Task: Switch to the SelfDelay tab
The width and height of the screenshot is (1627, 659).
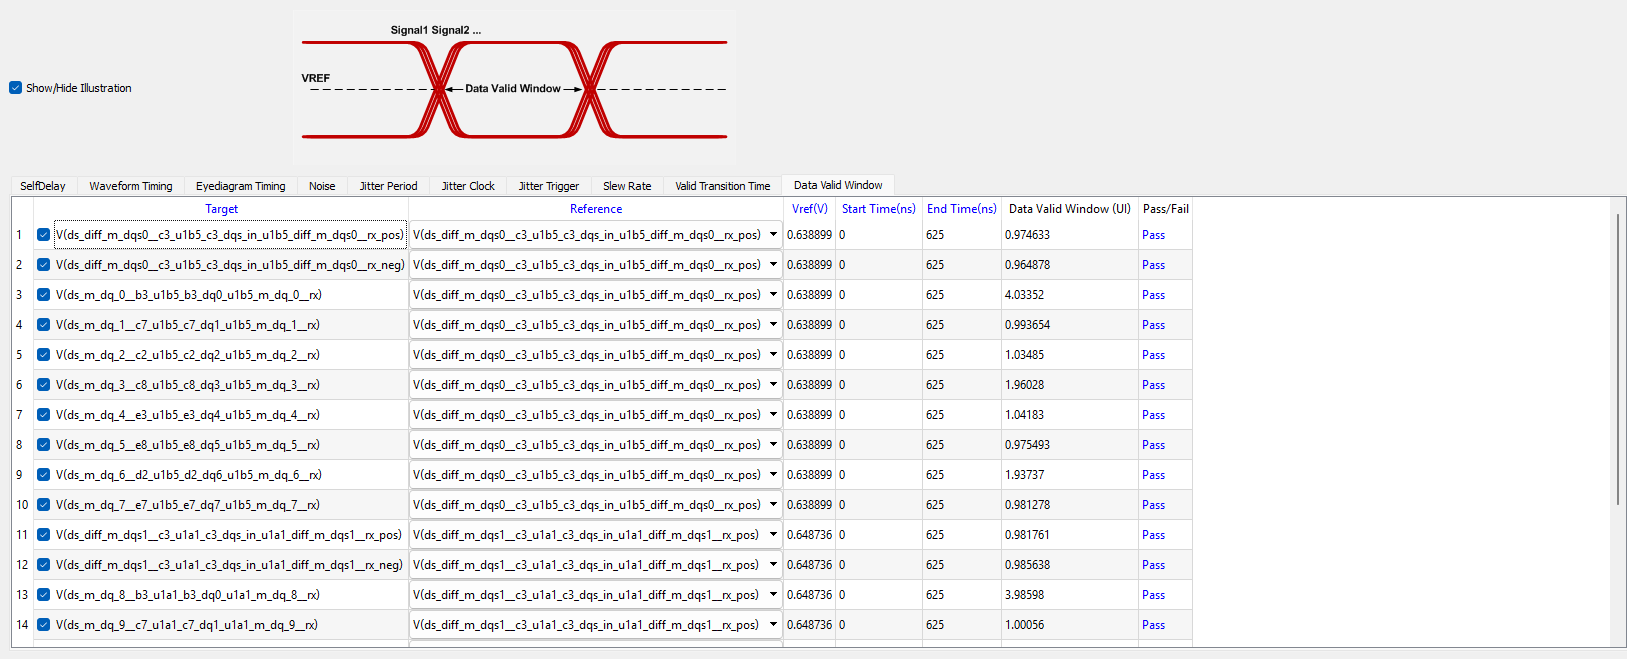Action: 43,186
